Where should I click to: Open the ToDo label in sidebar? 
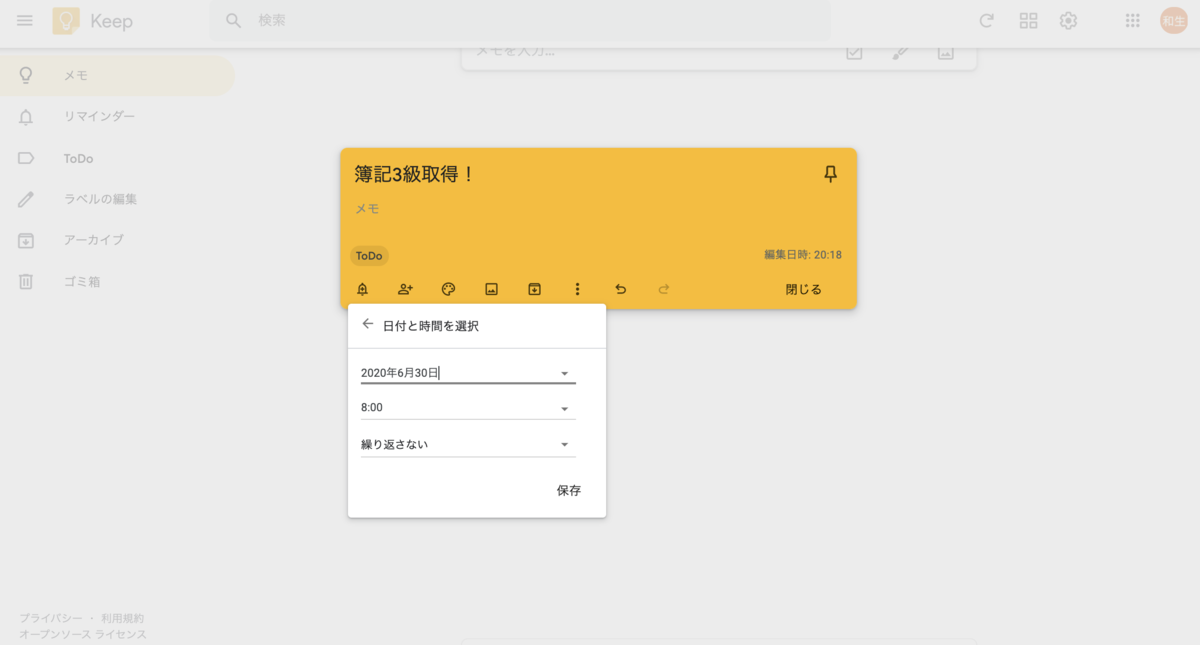coord(117,158)
